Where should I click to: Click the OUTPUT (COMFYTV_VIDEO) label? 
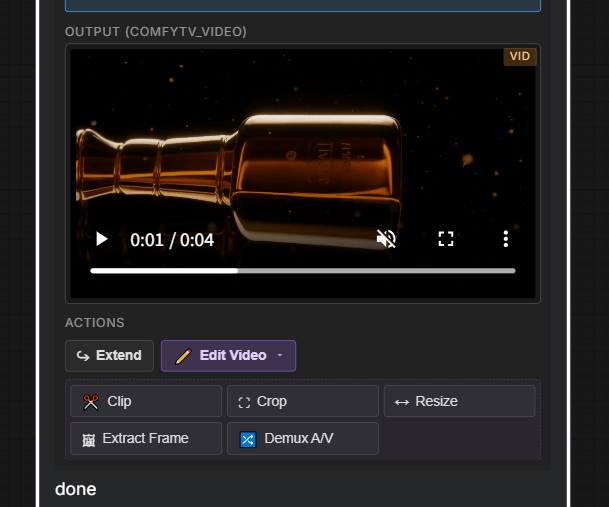point(156,32)
